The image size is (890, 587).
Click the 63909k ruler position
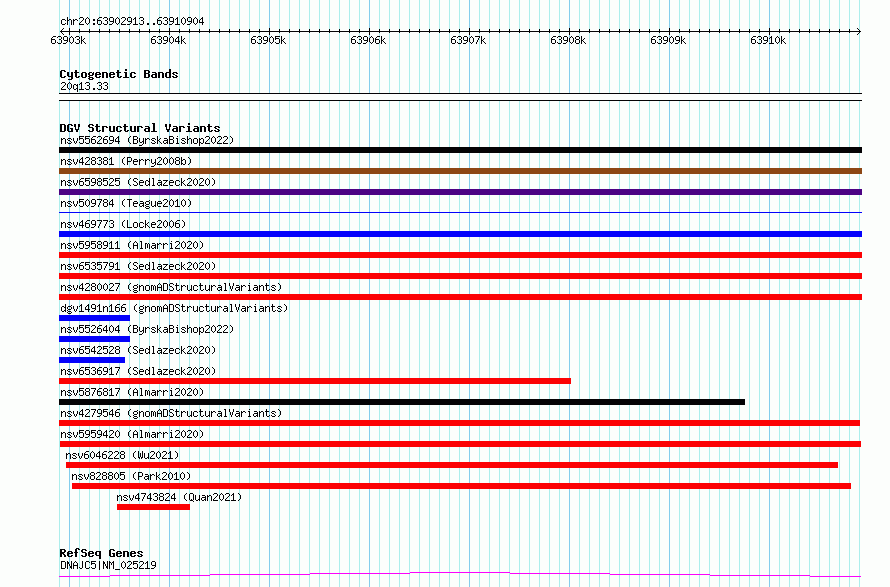click(x=668, y=40)
